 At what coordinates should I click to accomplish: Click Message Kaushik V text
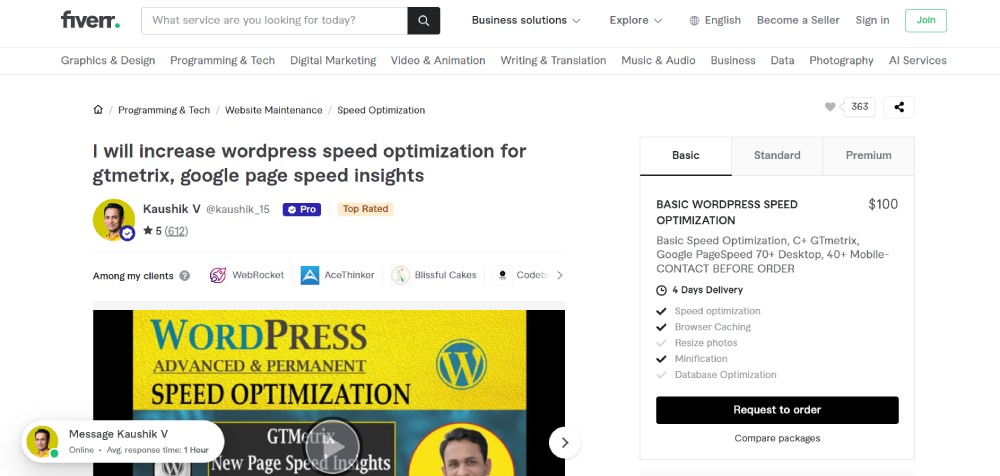119,434
